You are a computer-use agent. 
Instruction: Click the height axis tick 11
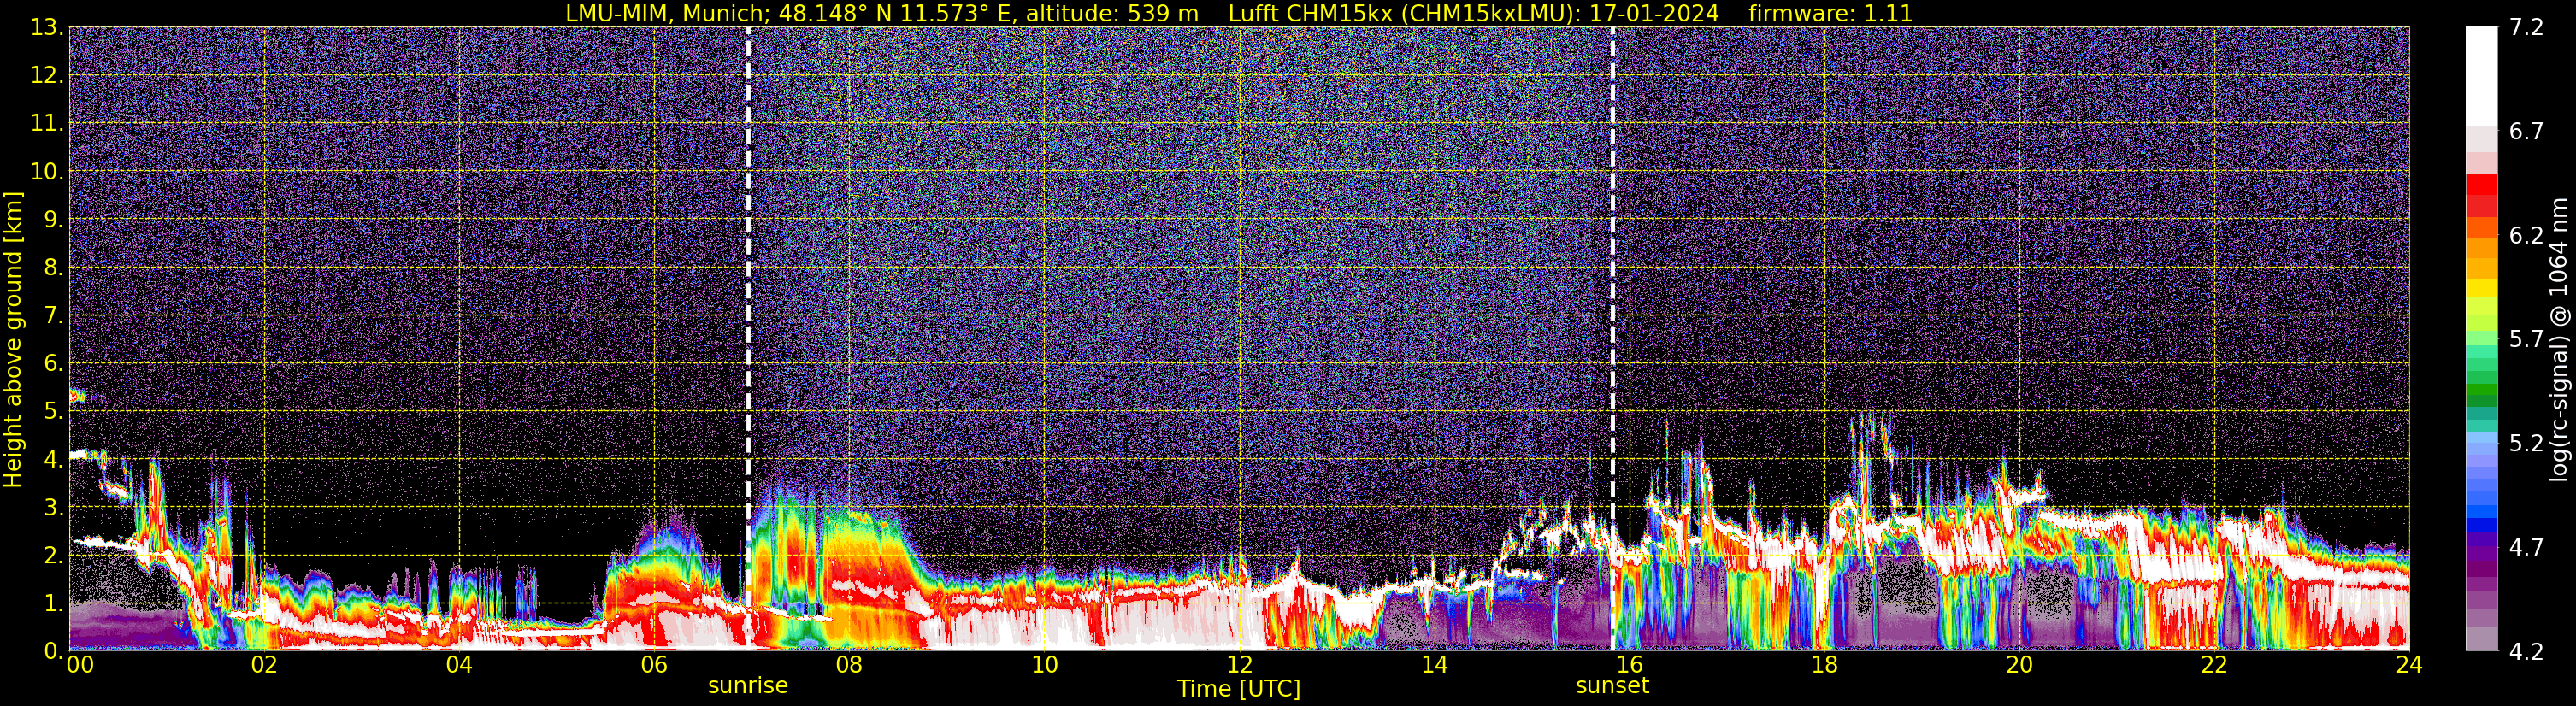click(x=46, y=124)
